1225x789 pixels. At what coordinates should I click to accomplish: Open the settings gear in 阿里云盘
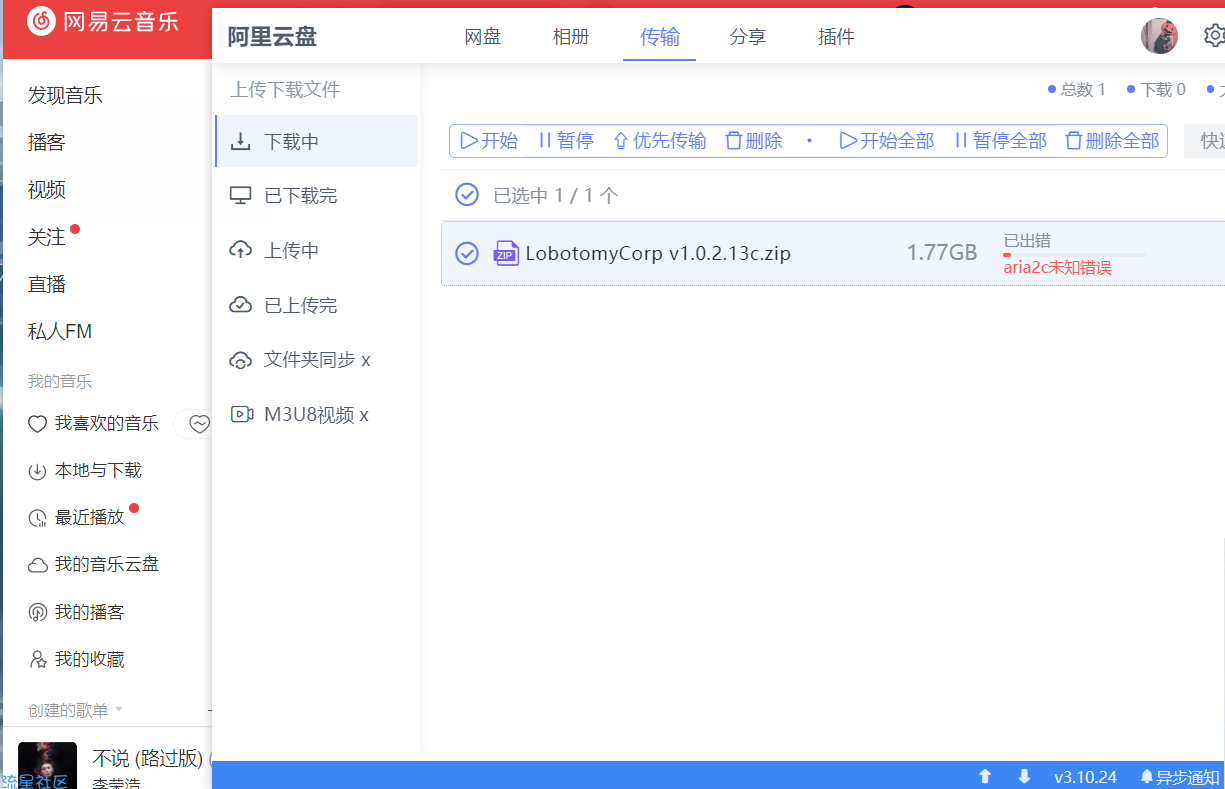[x=1214, y=36]
